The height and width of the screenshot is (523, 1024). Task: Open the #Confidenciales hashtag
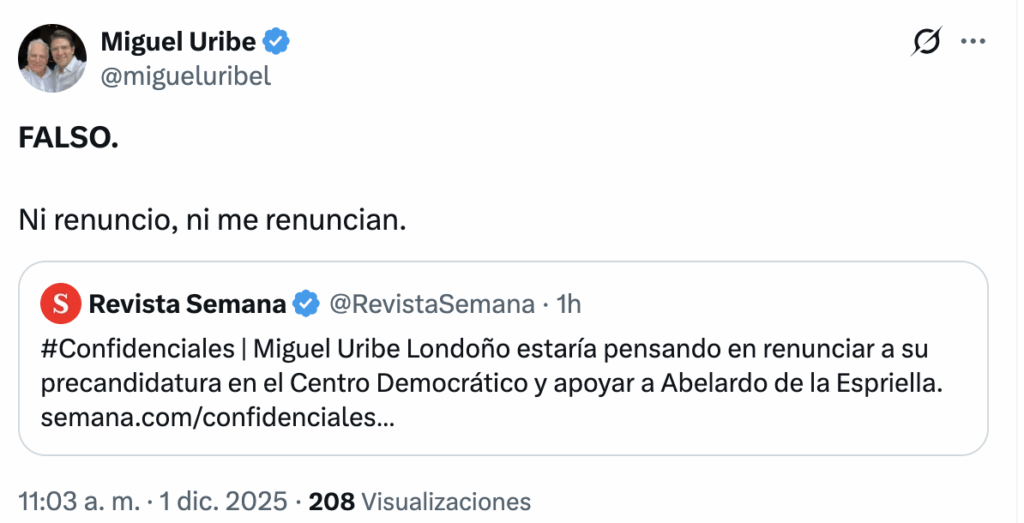(123, 350)
